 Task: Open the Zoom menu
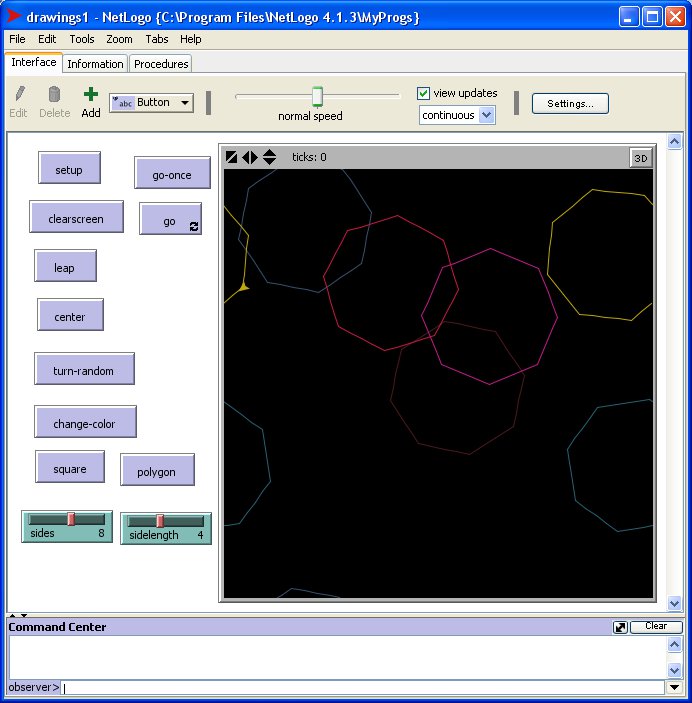tap(119, 39)
